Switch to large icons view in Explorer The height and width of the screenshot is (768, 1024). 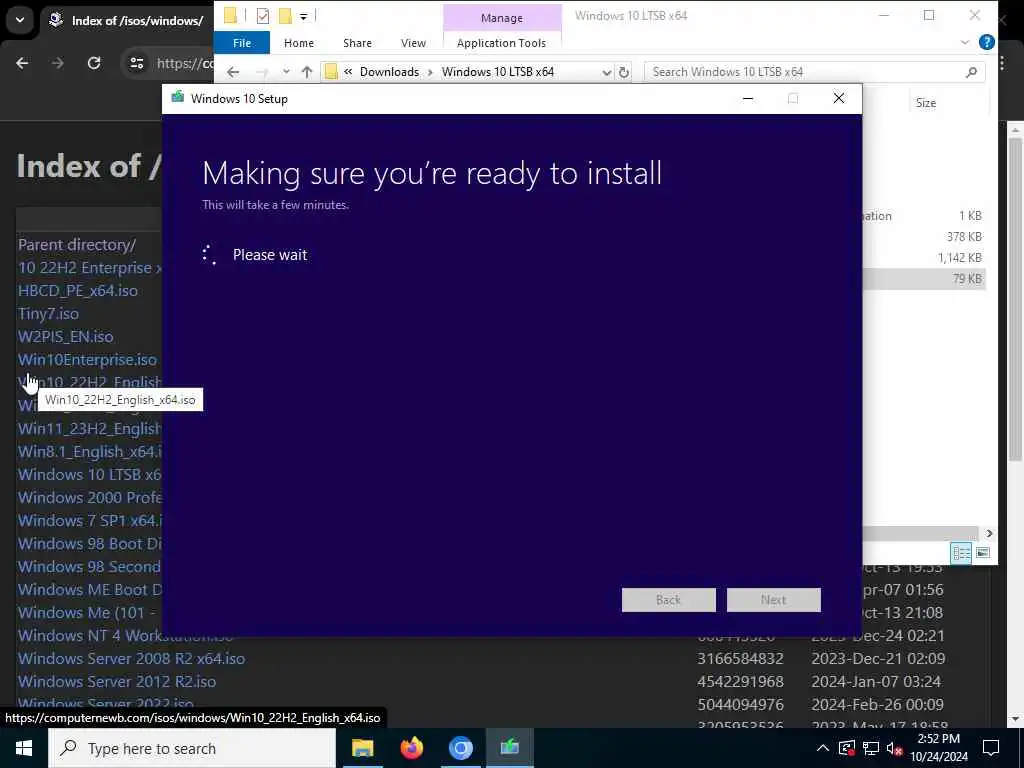pos(982,553)
